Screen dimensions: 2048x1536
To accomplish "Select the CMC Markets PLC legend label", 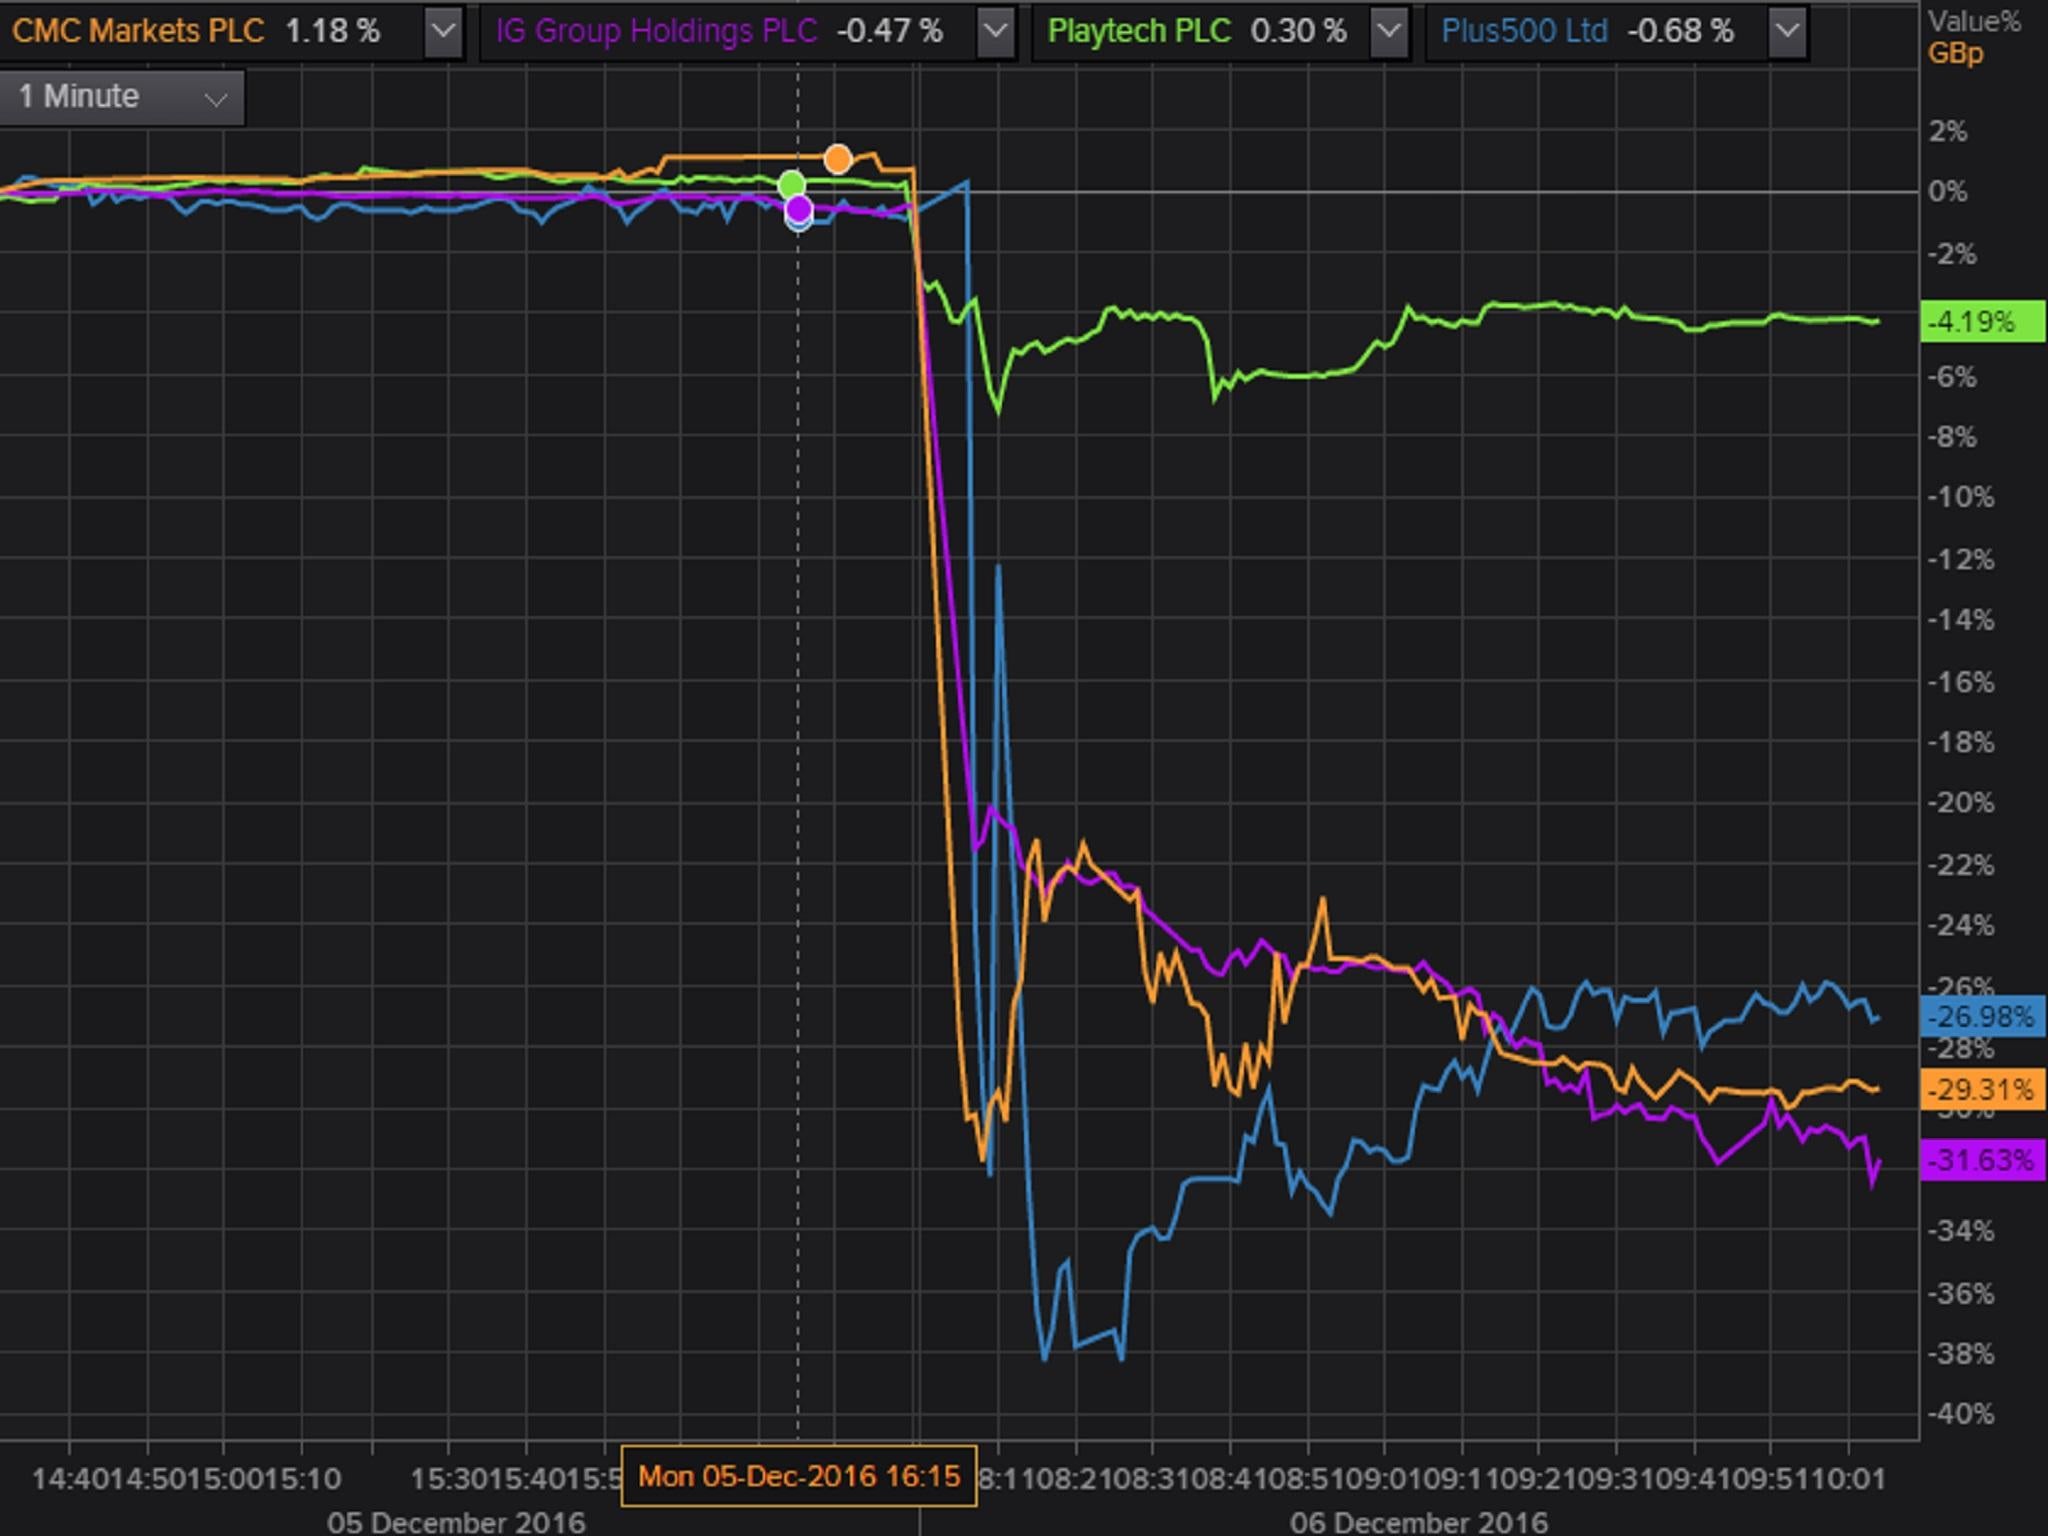I will coord(138,31).
